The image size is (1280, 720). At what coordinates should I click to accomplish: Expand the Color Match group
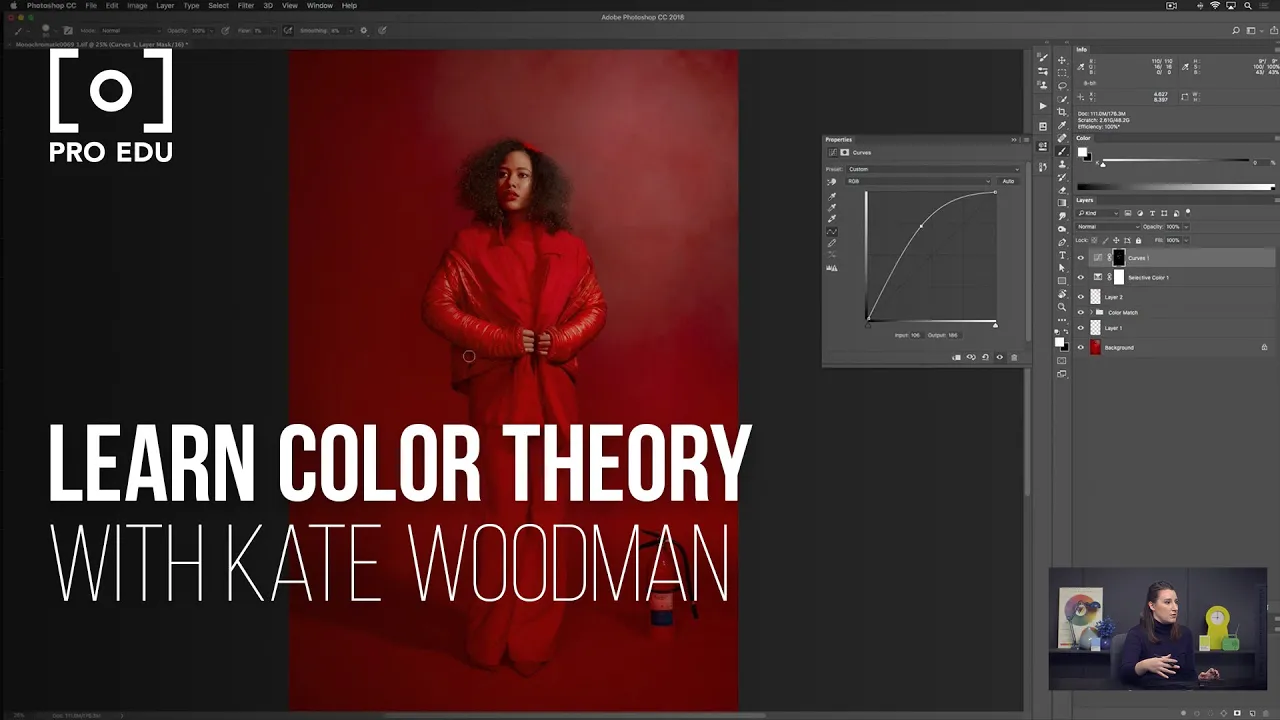pos(1091,312)
